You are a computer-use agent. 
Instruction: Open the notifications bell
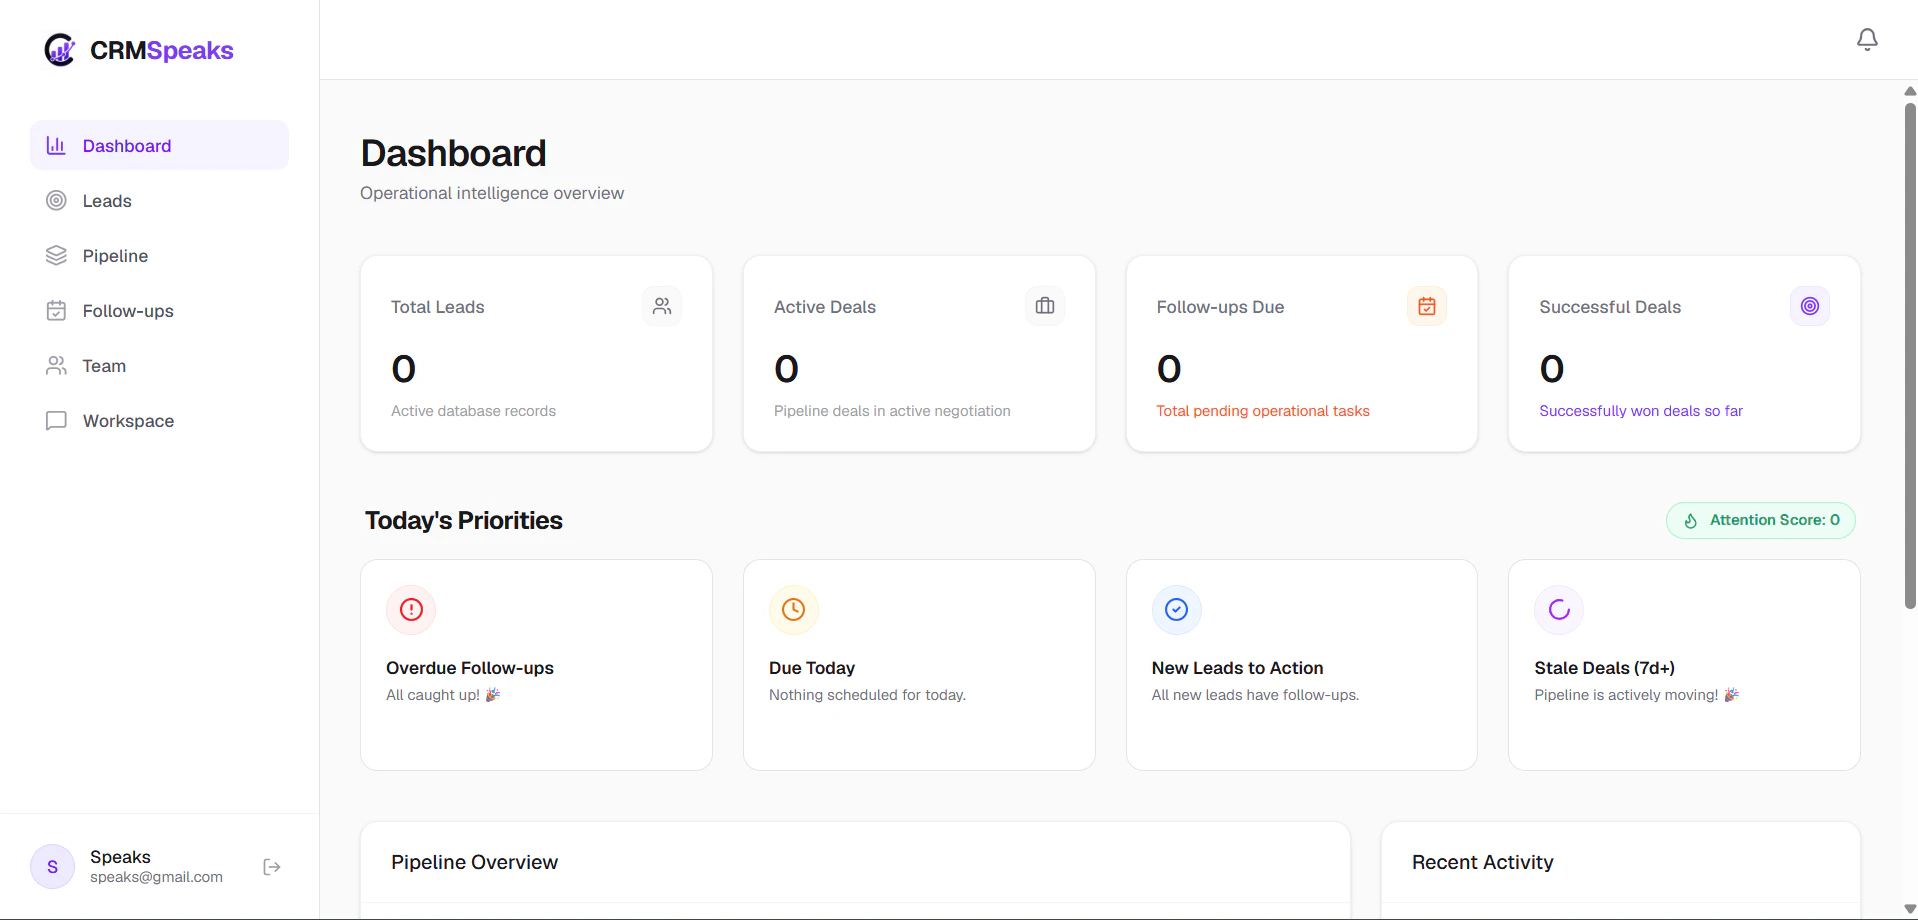point(1867,39)
